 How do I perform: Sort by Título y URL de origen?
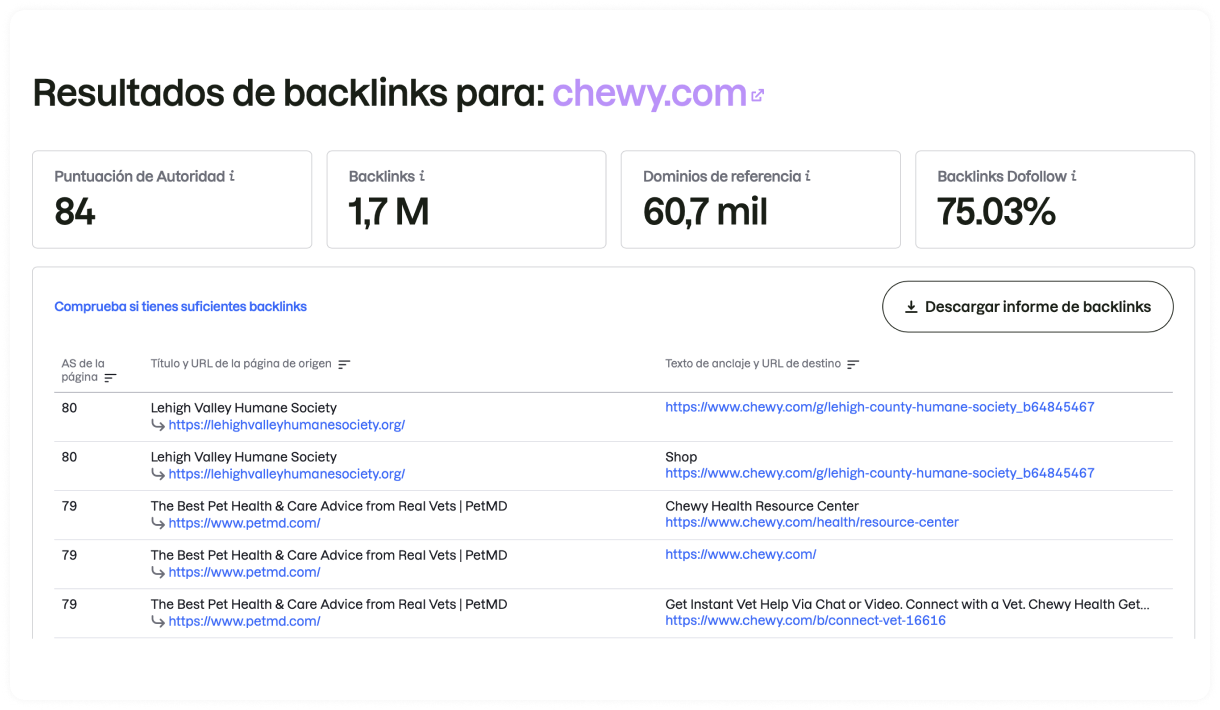344,364
